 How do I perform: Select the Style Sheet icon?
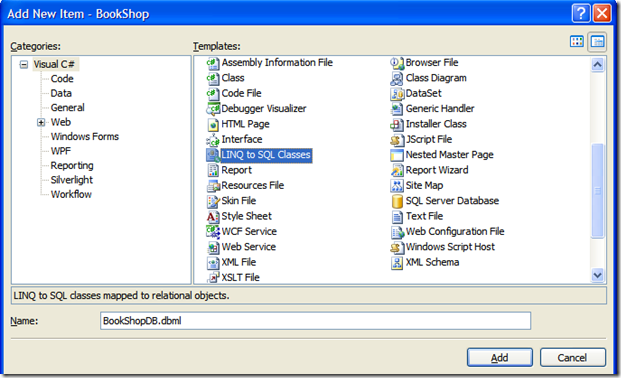click(213, 217)
